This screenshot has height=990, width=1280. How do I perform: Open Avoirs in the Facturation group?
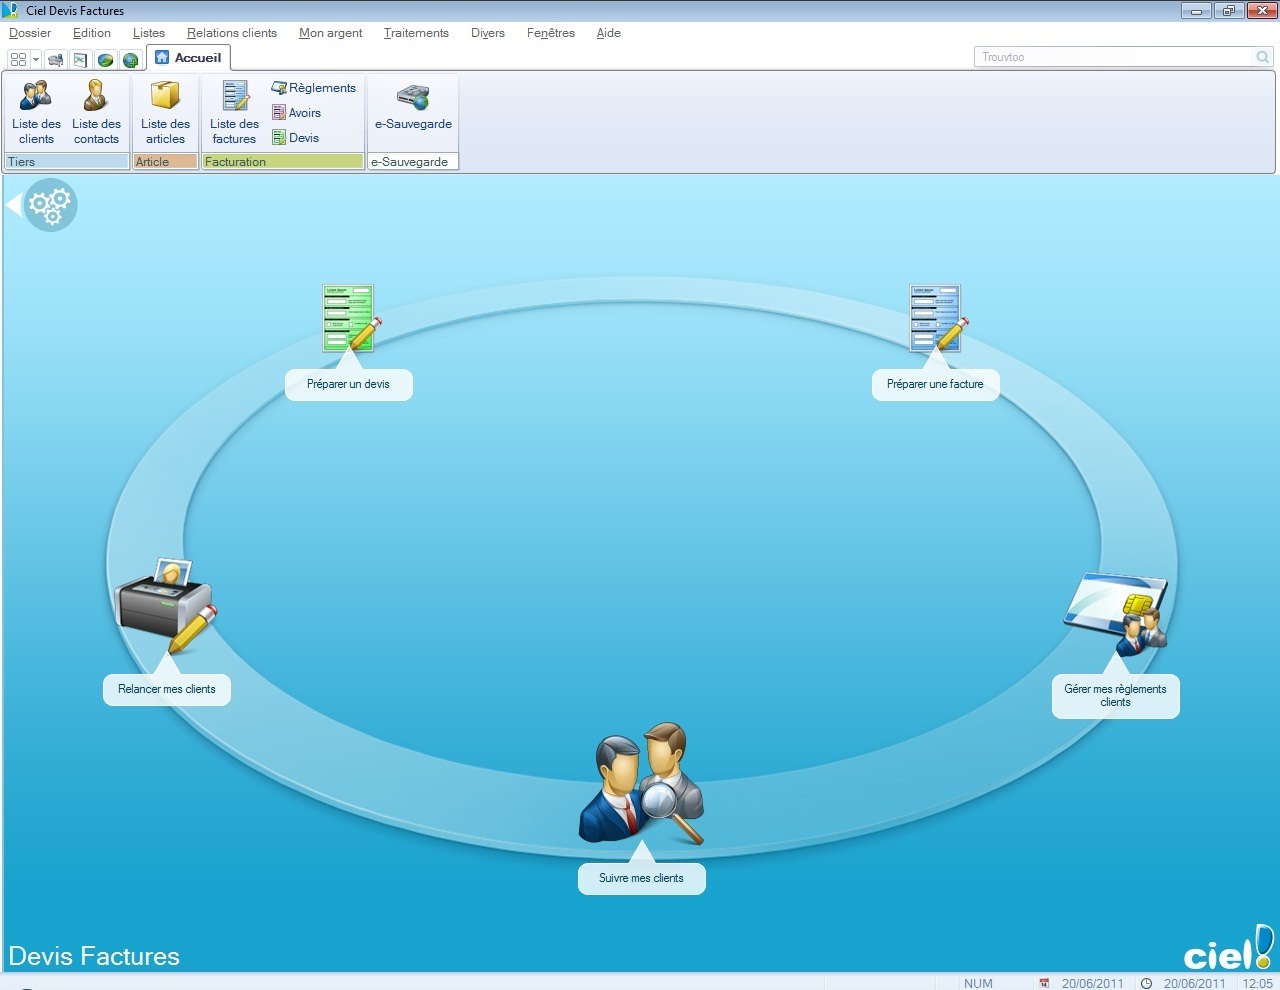click(296, 113)
